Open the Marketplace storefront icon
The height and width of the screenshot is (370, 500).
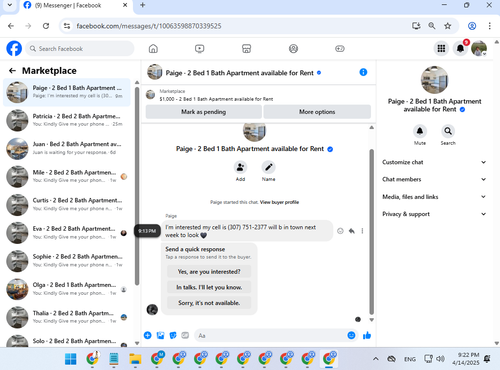(246, 49)
